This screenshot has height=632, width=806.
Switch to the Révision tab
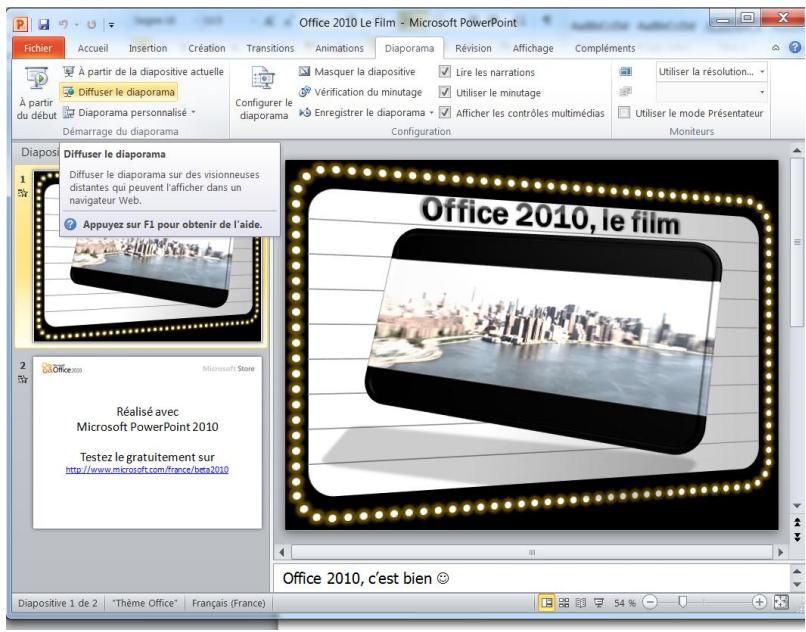pos(473,48)
